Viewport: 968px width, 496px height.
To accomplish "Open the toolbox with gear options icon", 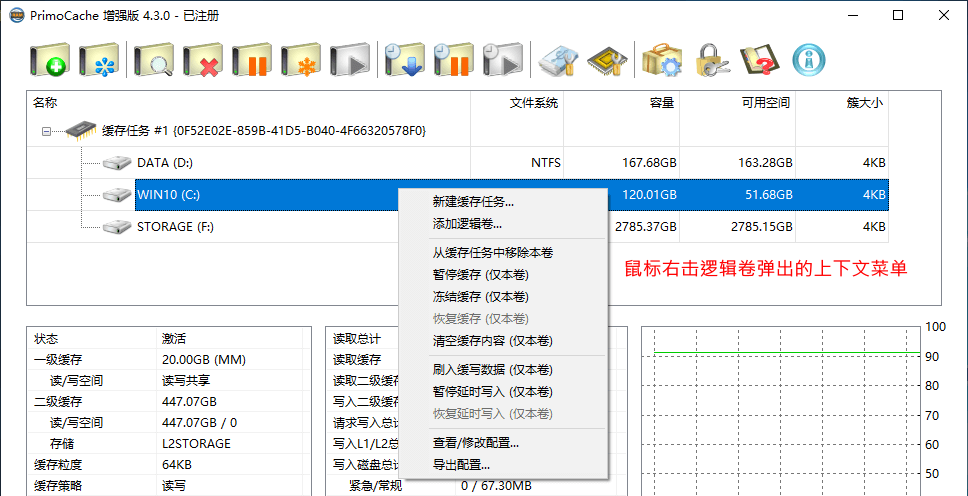I will [x=662, y=60].
